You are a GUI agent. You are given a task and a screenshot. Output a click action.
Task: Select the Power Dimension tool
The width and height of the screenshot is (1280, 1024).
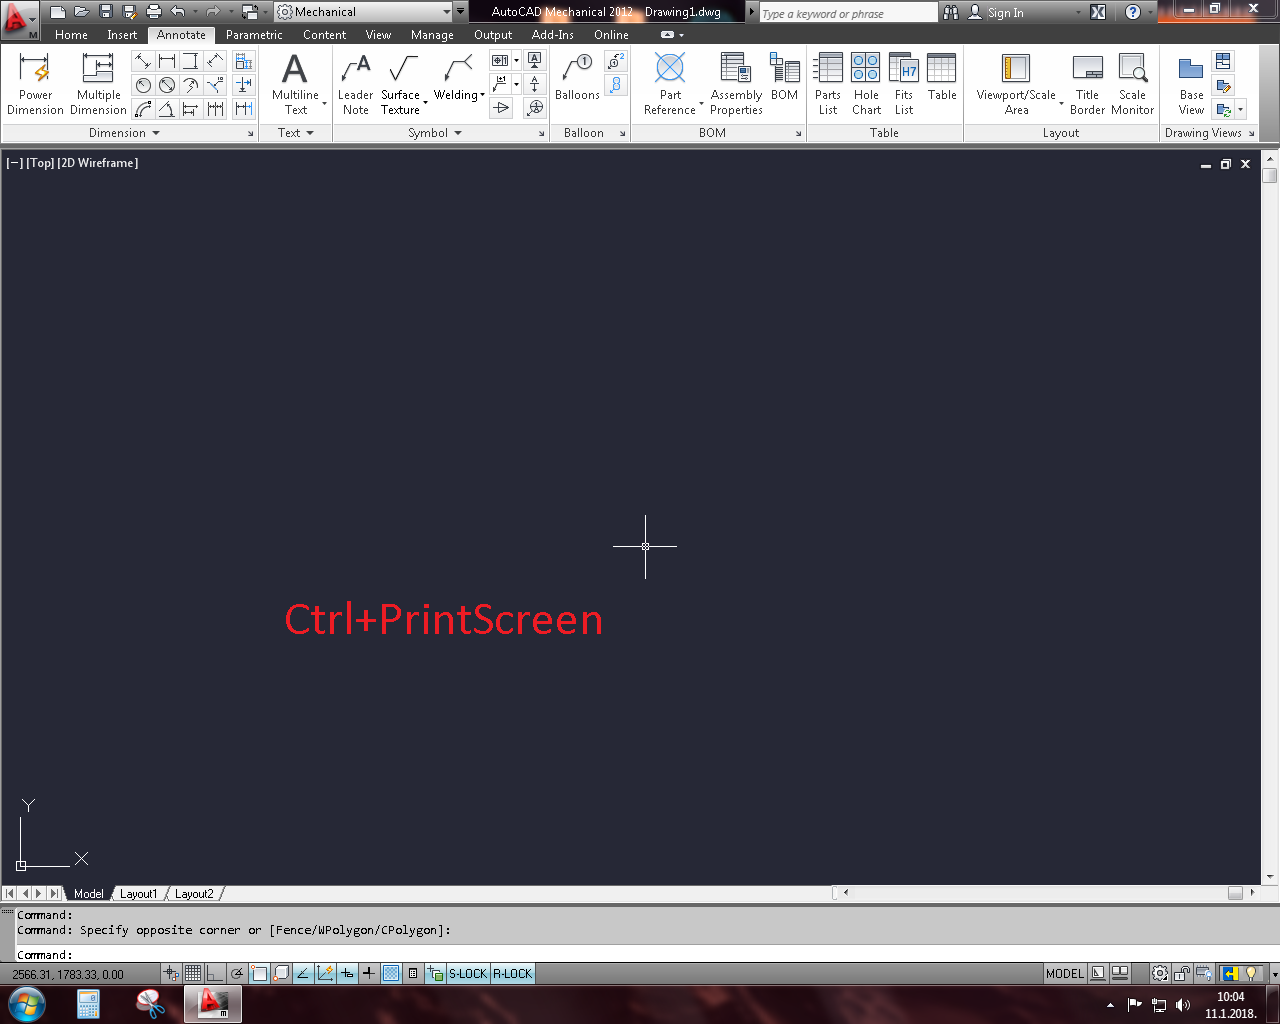tap(35, 84)
